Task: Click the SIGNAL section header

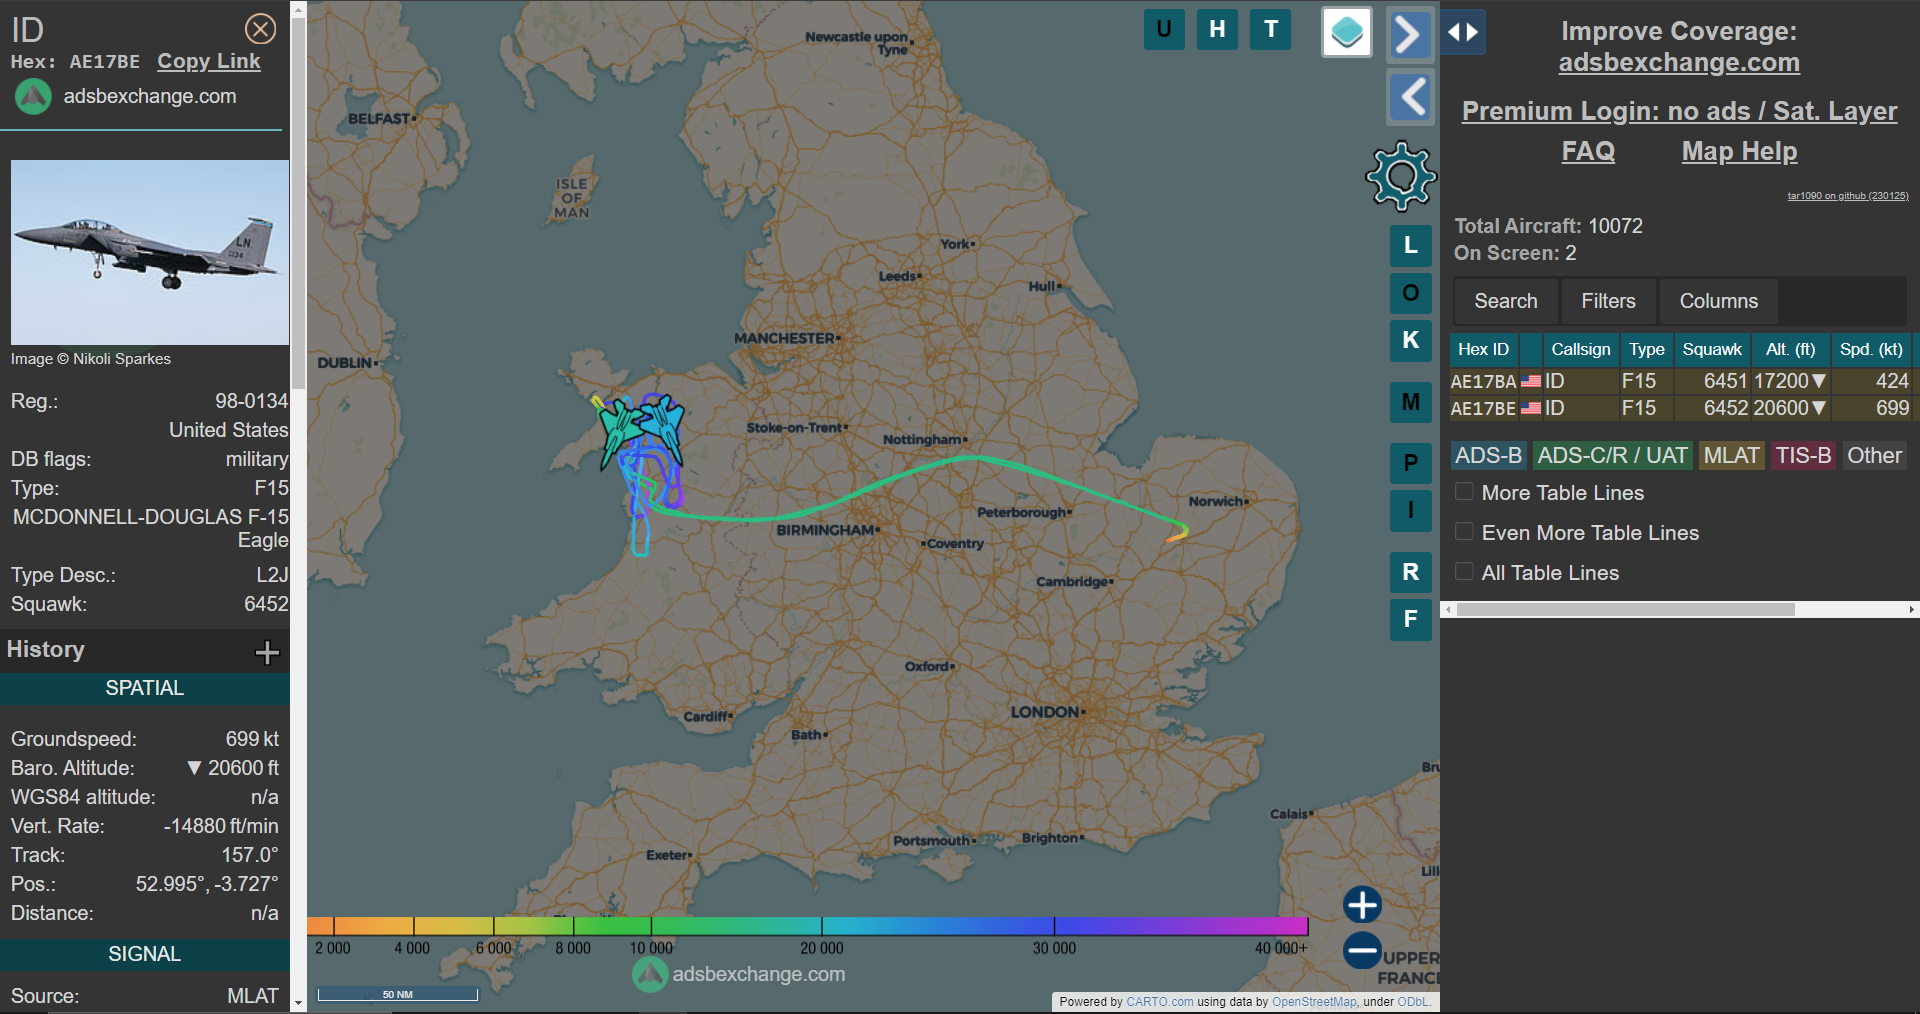Action: (x=145, y=954)
